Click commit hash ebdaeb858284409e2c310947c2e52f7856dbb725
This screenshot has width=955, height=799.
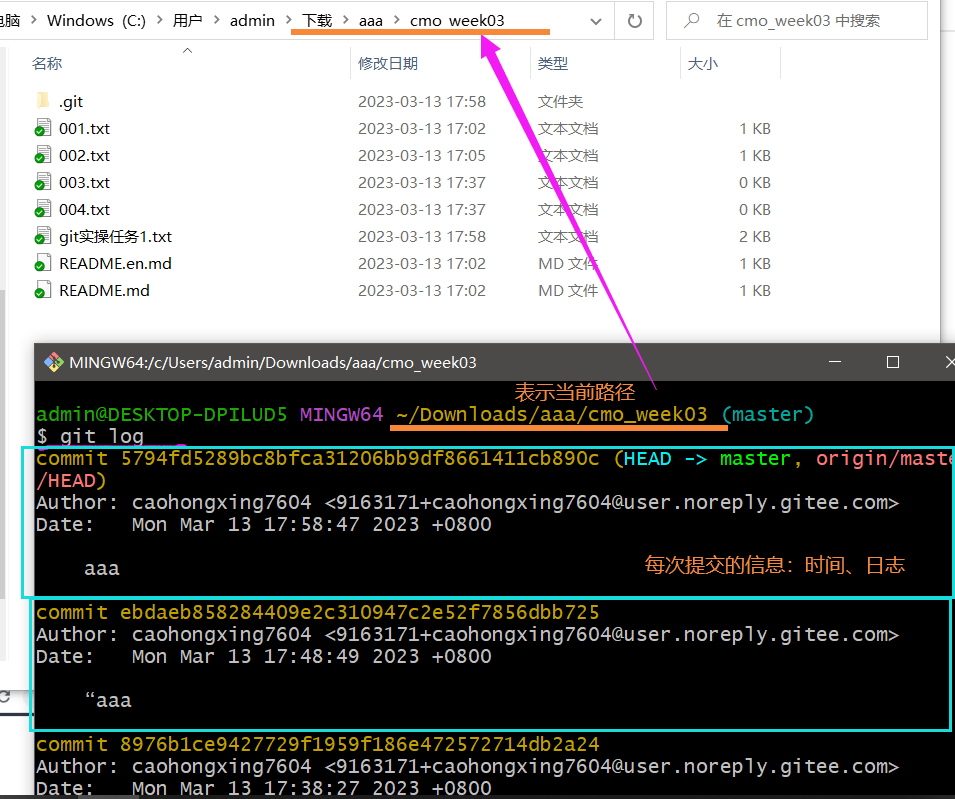coord(360,612)
